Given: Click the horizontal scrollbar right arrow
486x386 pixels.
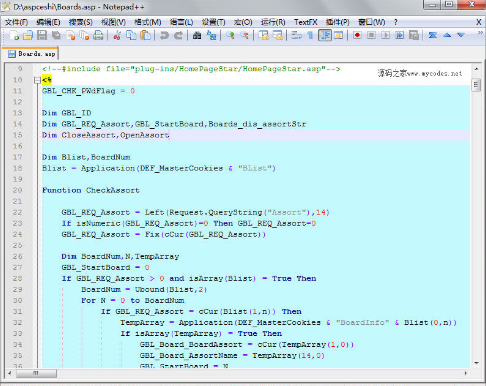Looking at the screenshot, I should [x=466, y=373].
